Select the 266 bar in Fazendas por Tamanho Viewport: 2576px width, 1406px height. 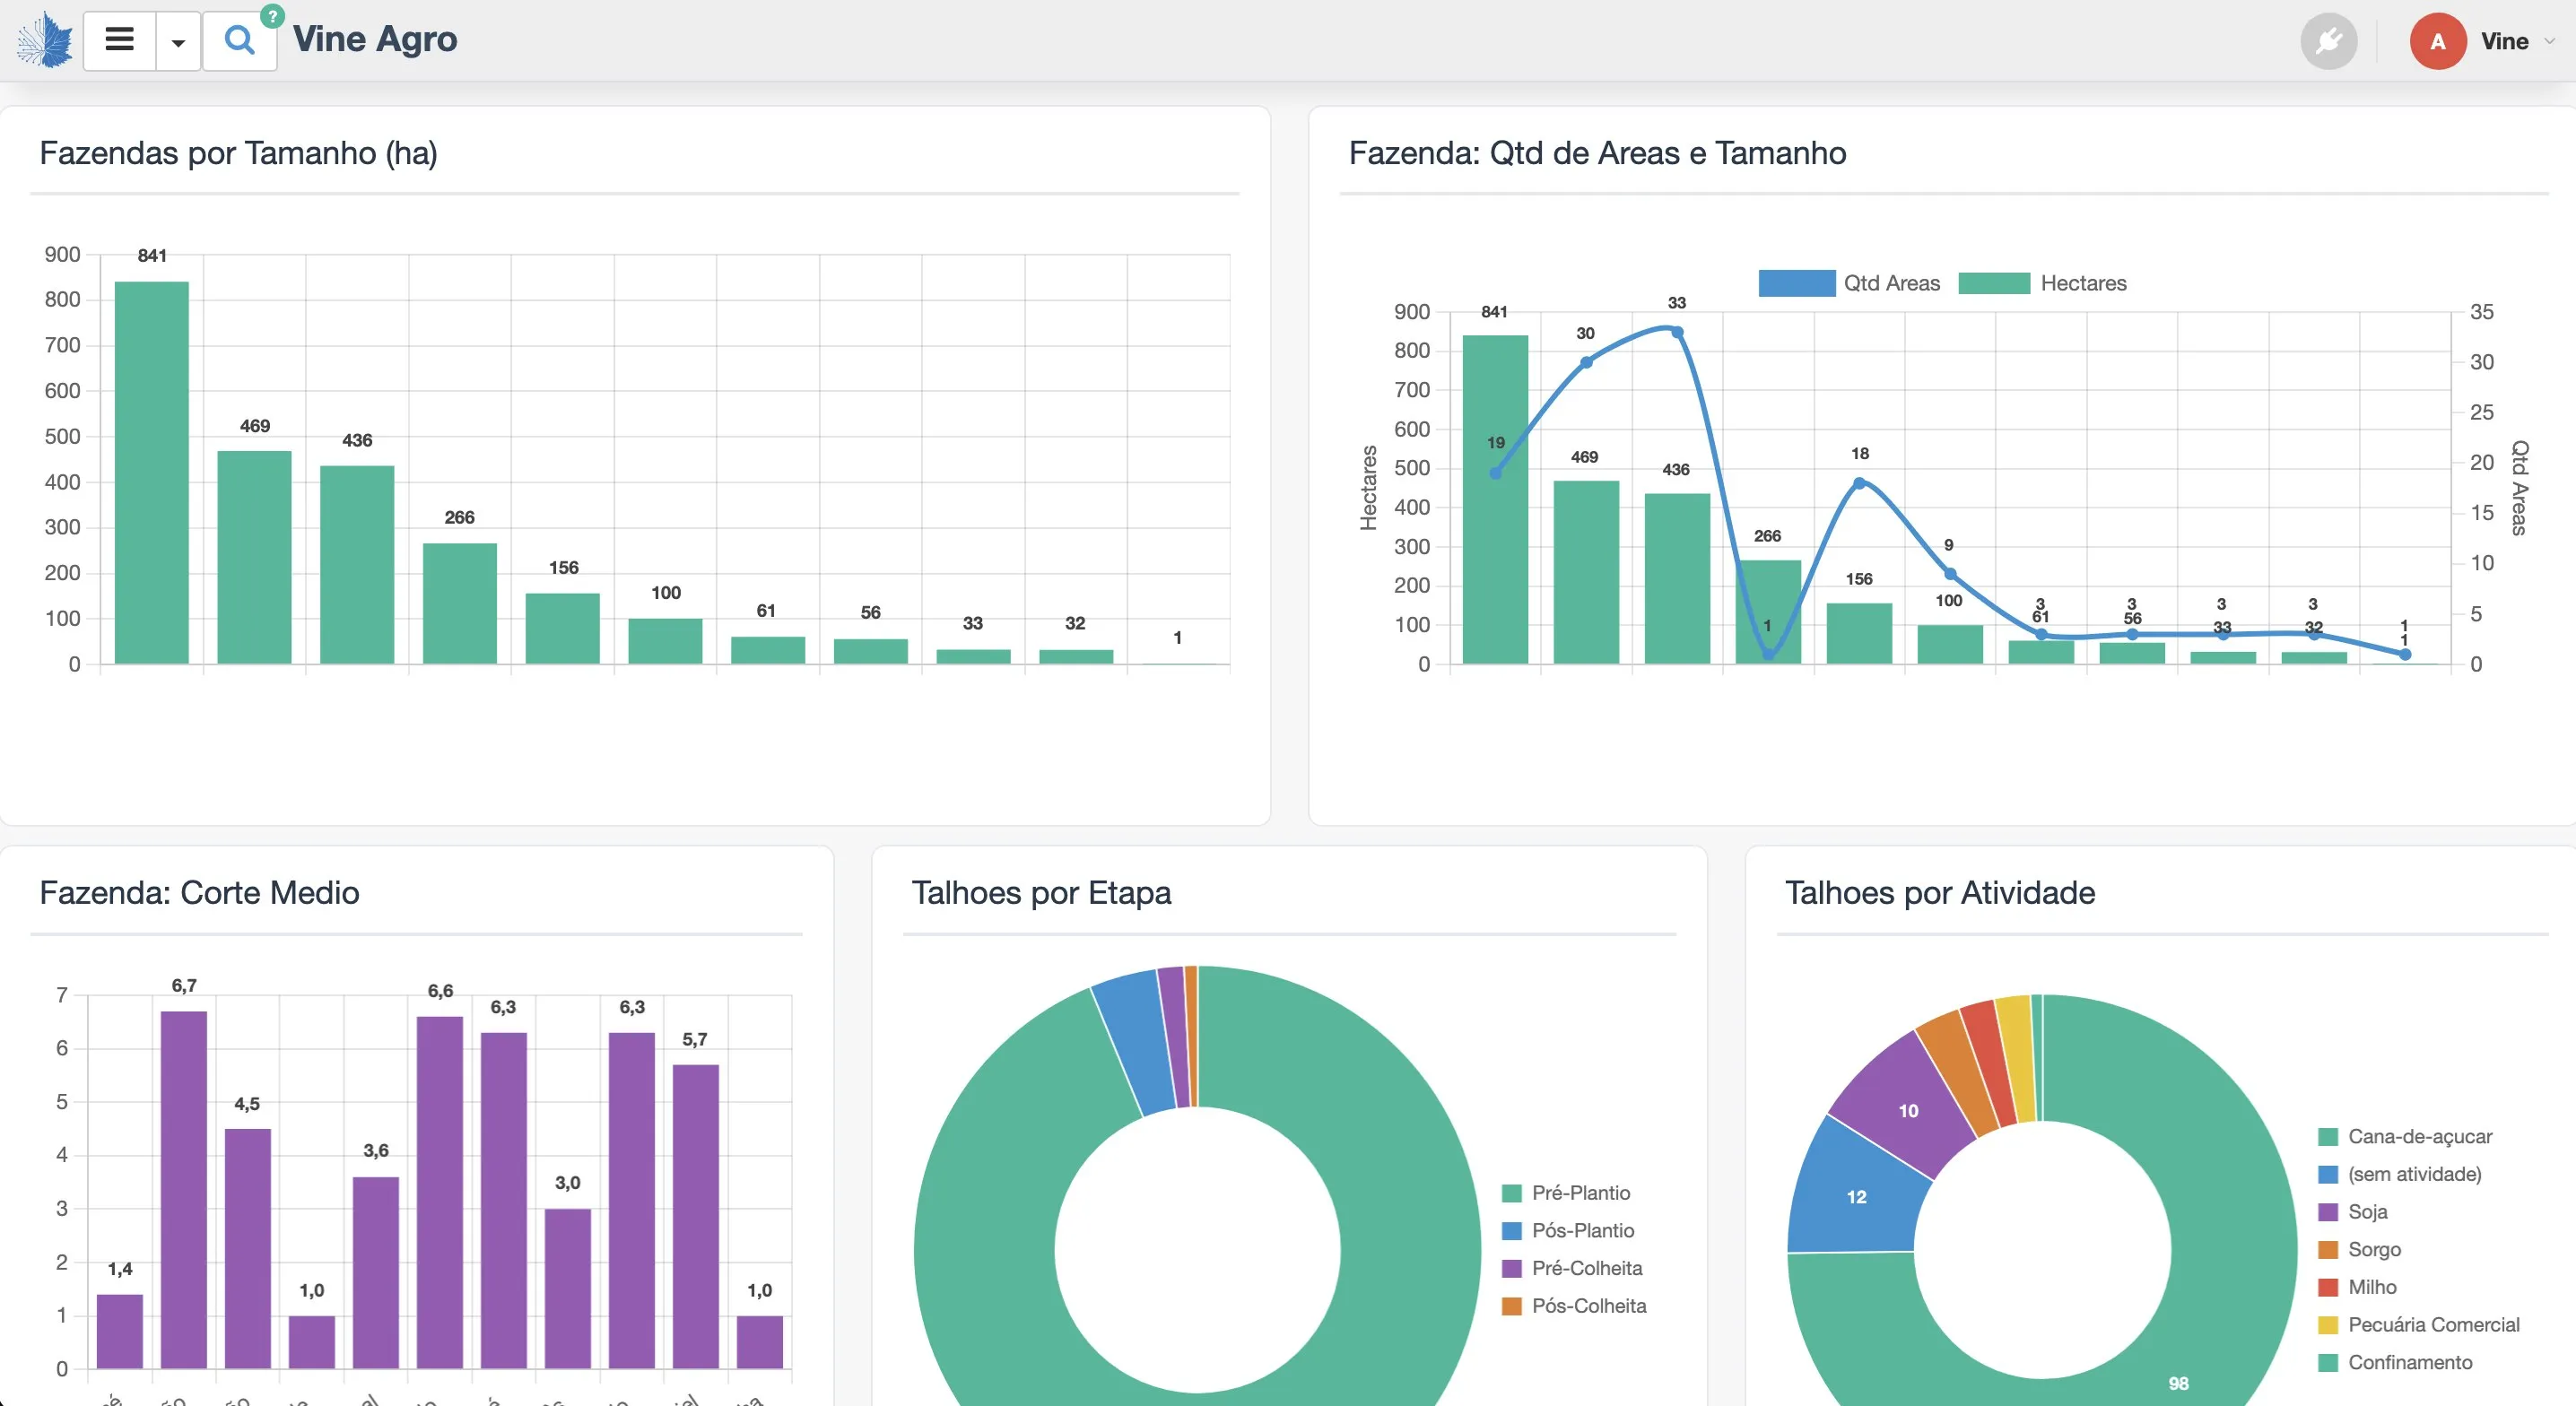click(x=460, y=604)
